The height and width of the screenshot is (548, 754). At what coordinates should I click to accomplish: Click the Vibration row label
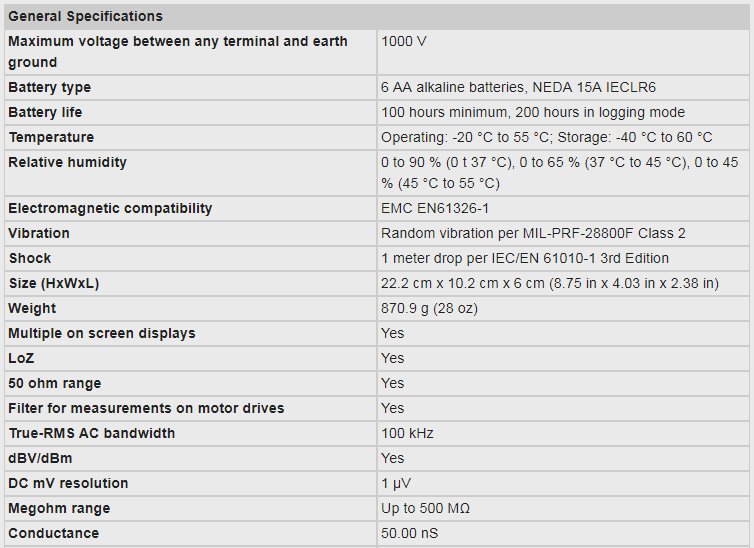click(39, 233)
